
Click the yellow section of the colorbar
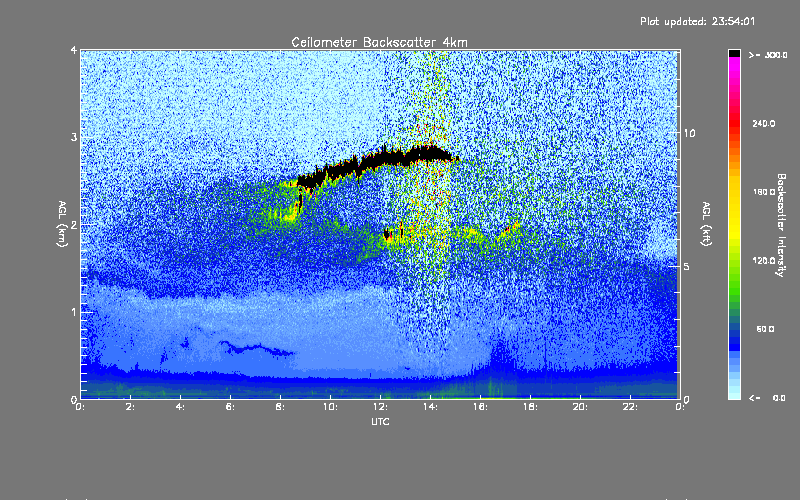[x=734, y=207]
